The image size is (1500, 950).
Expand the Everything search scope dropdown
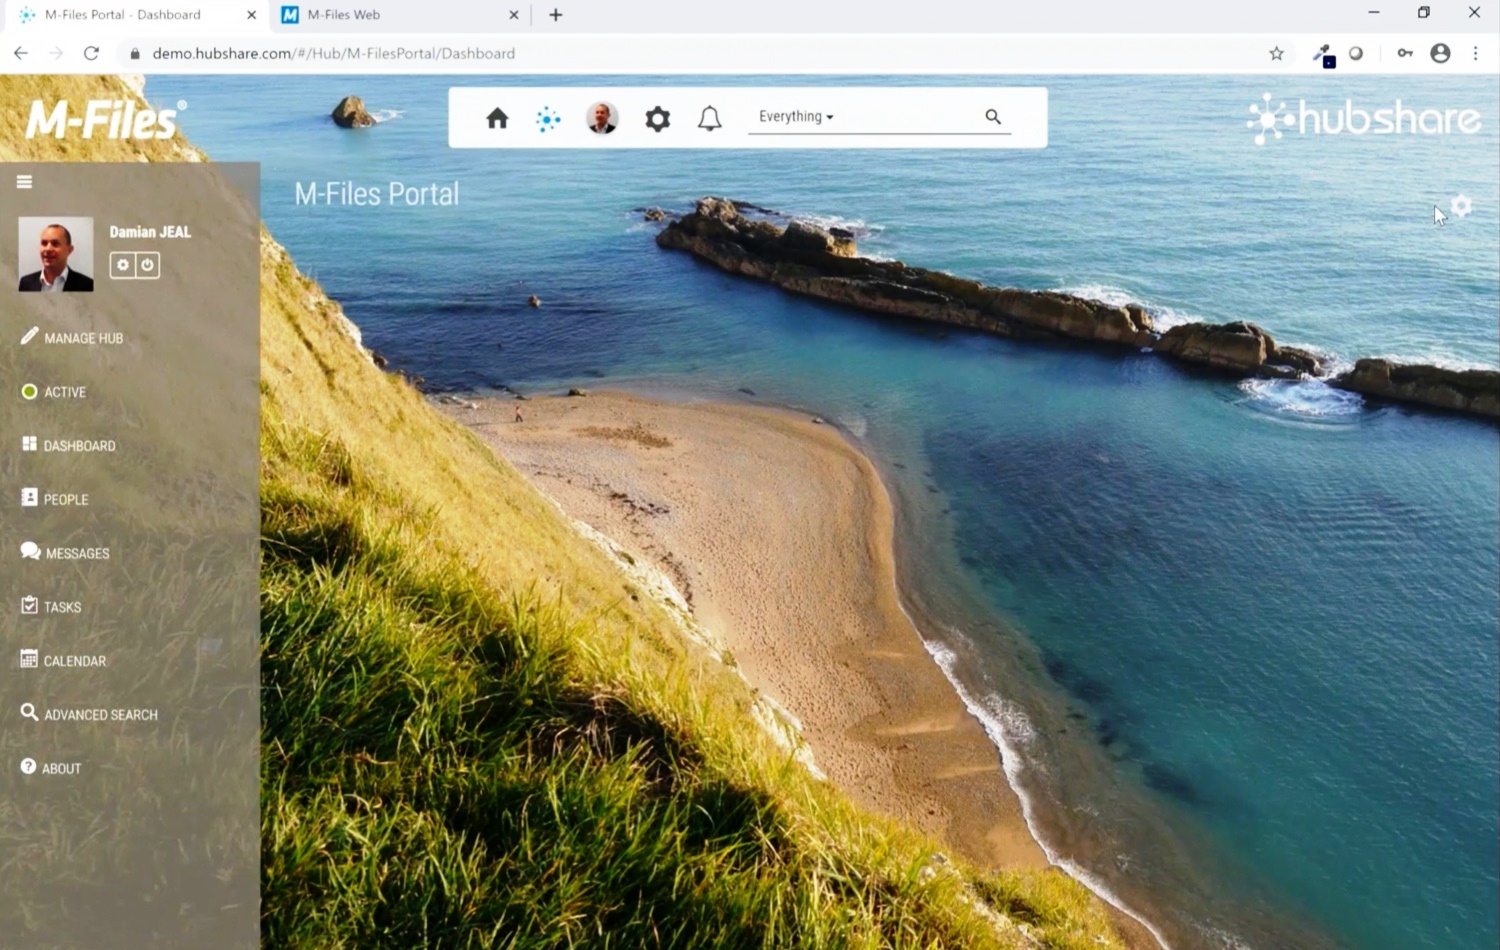796,117
